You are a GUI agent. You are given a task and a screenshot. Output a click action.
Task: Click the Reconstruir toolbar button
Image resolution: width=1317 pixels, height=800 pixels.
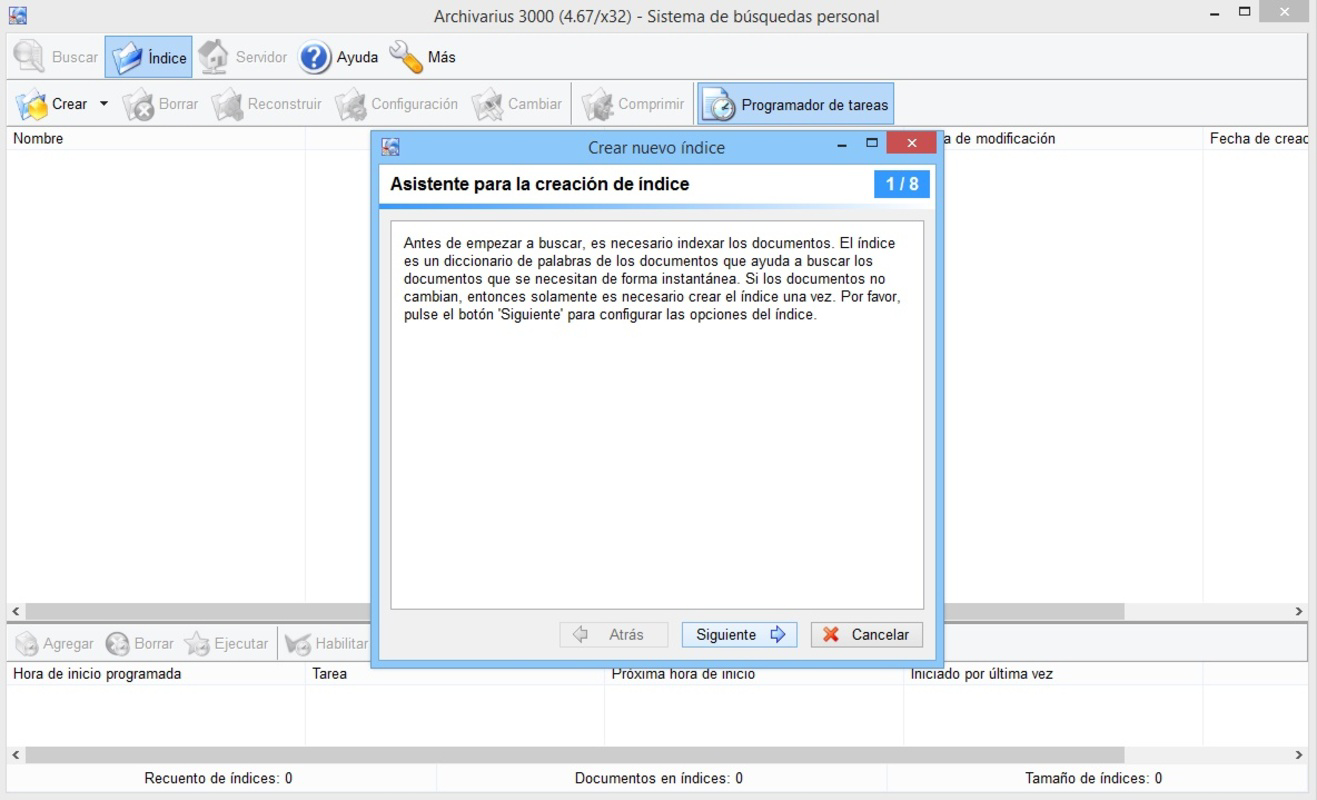pos(267,104)
